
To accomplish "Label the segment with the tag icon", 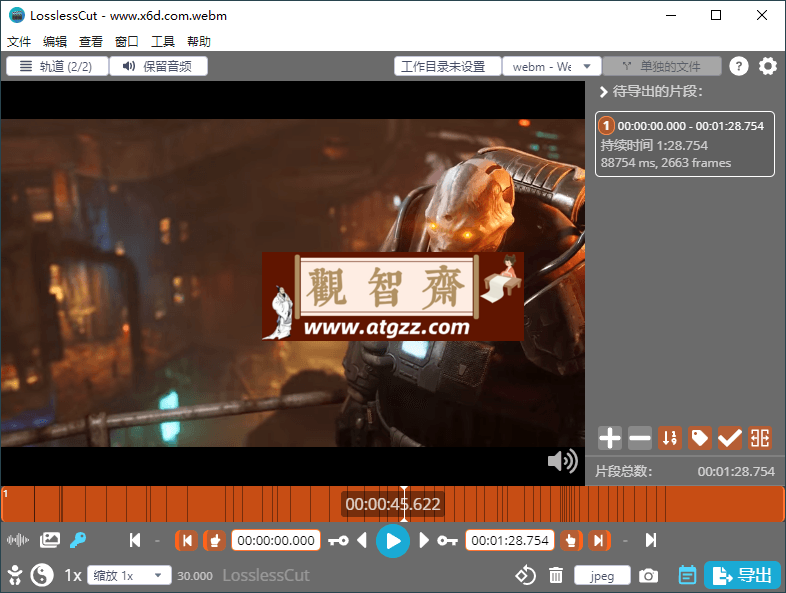I will [700, 439].
